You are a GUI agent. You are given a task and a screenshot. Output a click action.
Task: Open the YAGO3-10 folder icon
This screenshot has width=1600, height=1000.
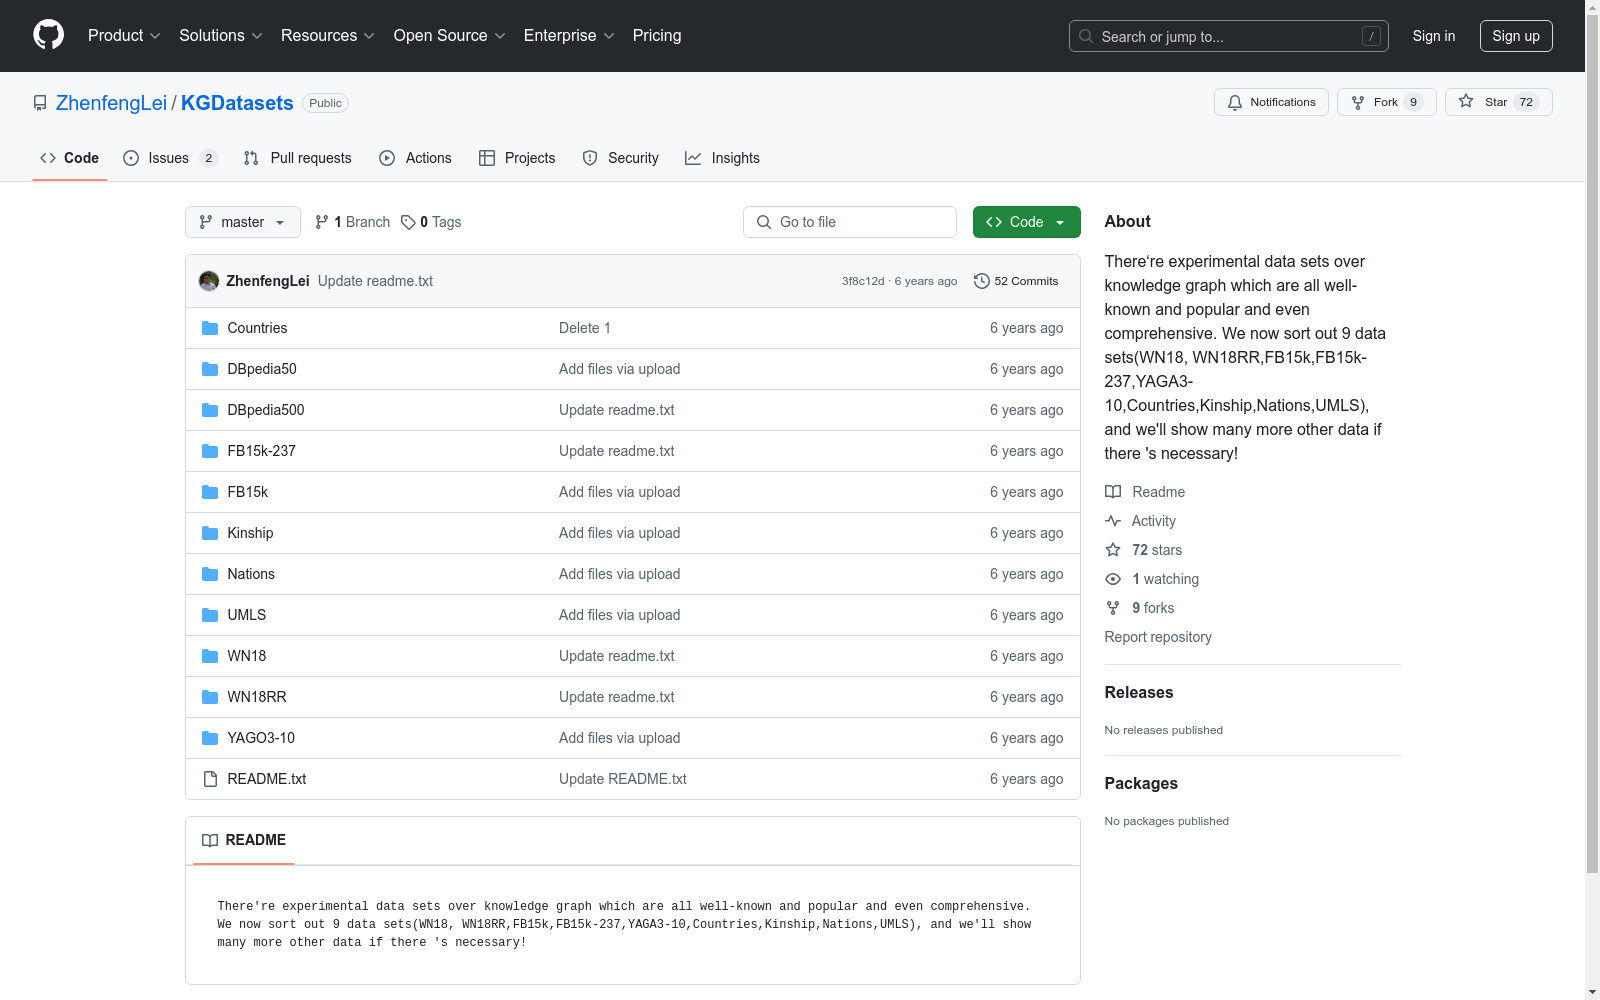[210, 738]
